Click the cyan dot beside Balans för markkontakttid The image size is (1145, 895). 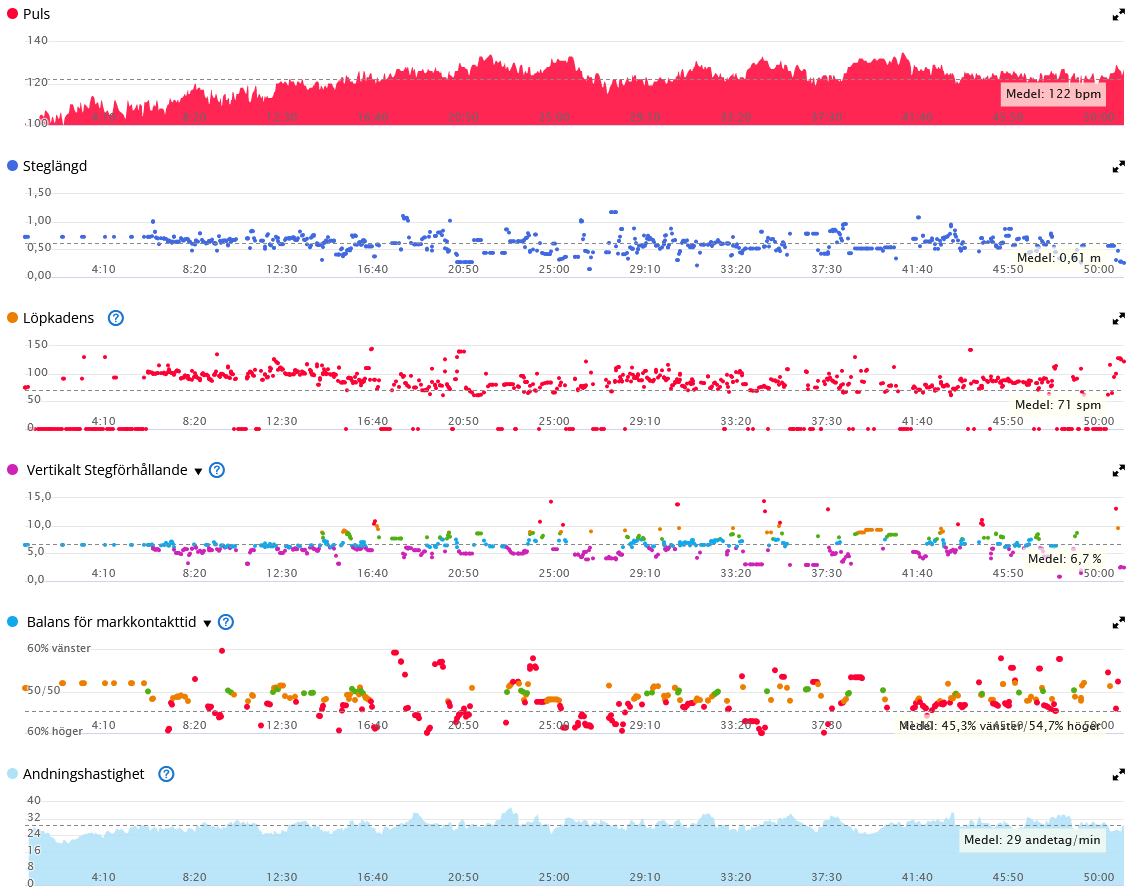12,621
